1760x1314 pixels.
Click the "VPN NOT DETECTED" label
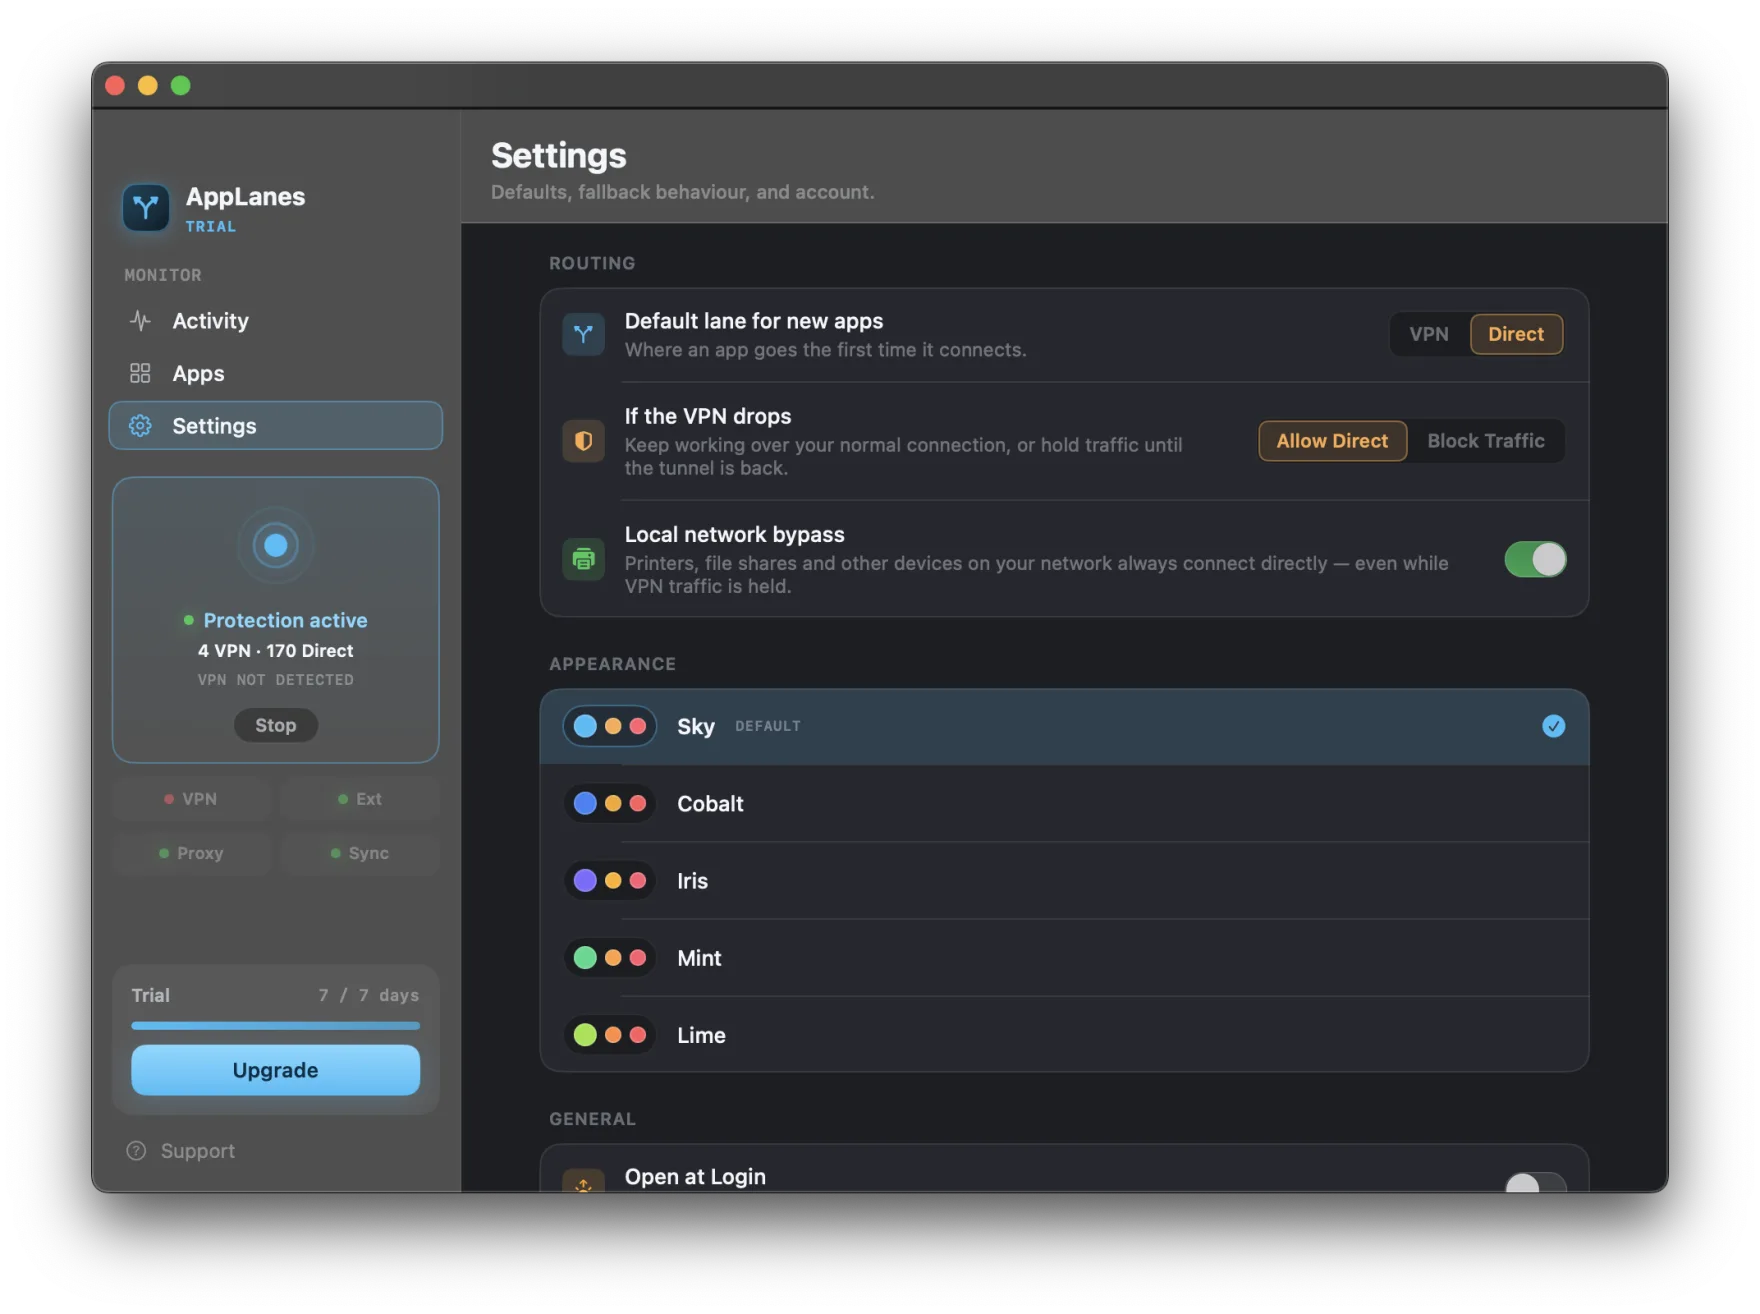[x=276, y=680]
